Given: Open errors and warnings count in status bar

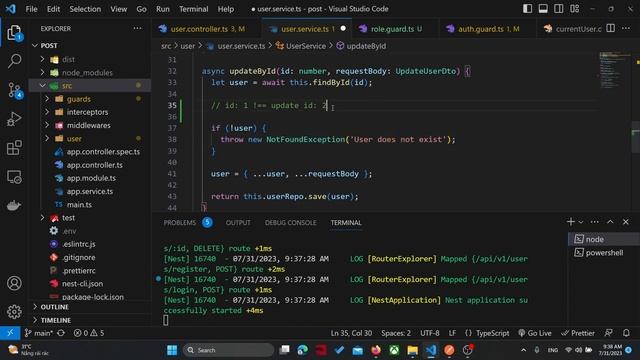Looking at the screenshot, I should pos(89,333).
